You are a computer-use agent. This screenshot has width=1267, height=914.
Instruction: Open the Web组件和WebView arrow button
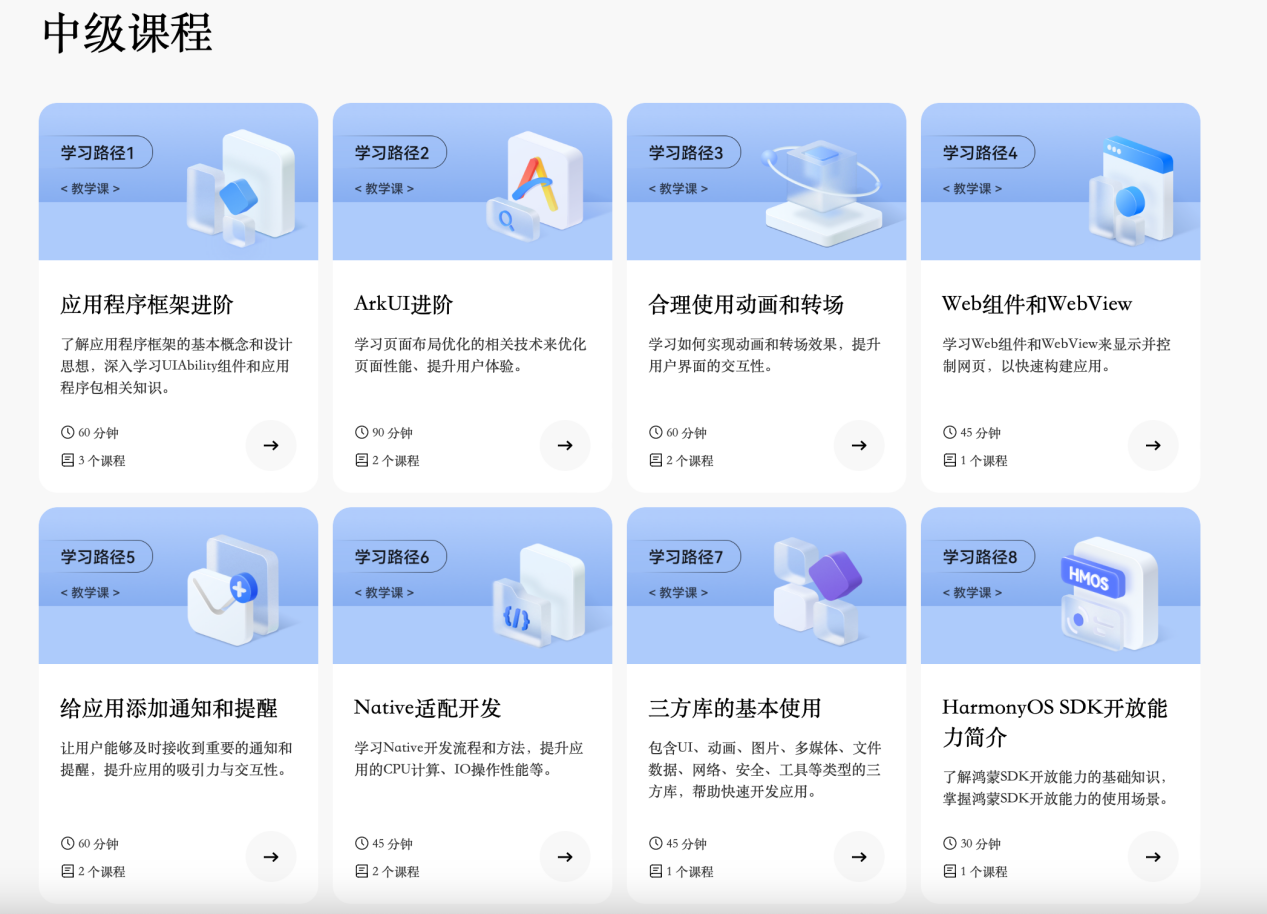[x=1153, y=446]
